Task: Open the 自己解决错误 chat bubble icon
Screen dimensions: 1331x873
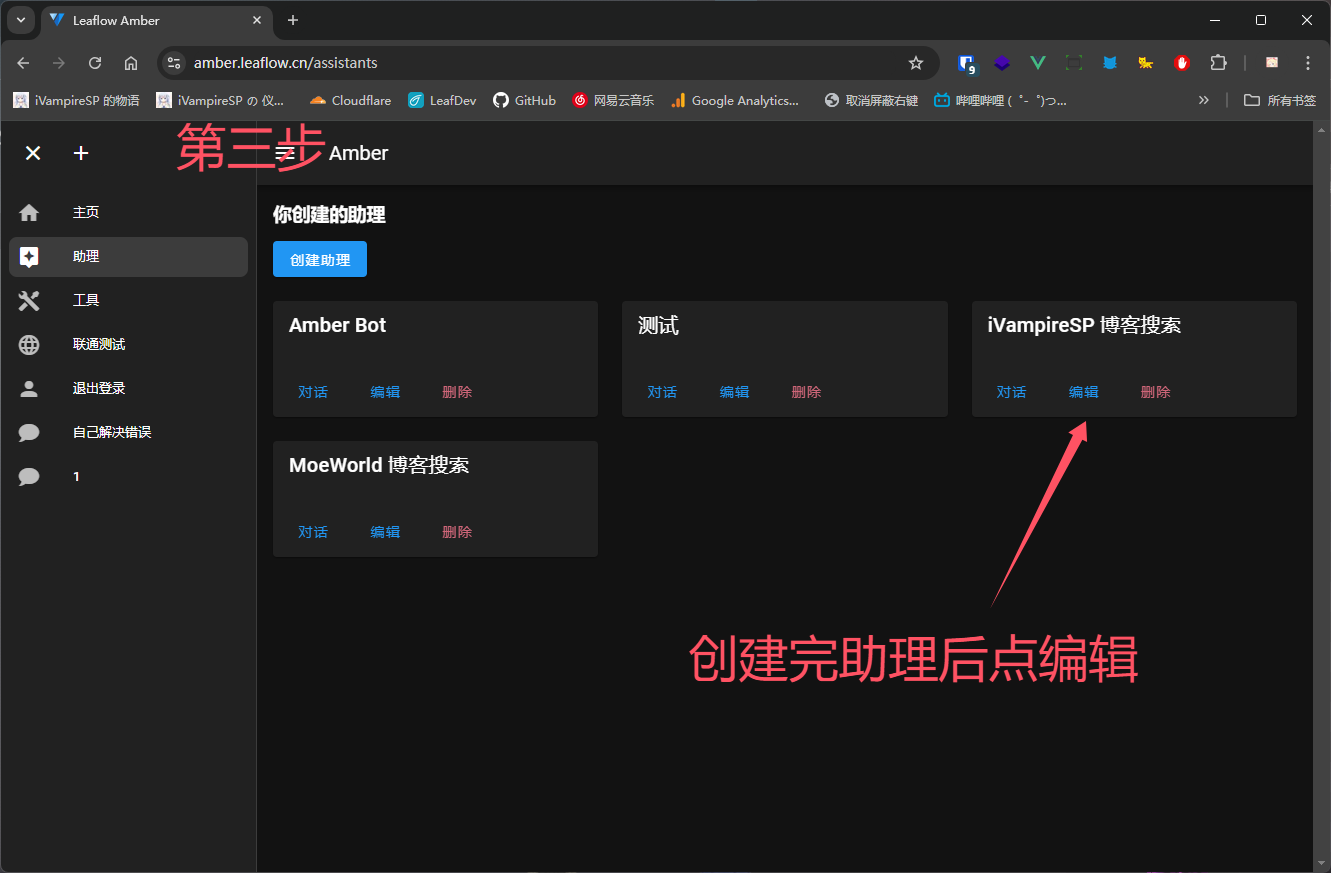Action: pyautogui.click(x=28, y=432)
